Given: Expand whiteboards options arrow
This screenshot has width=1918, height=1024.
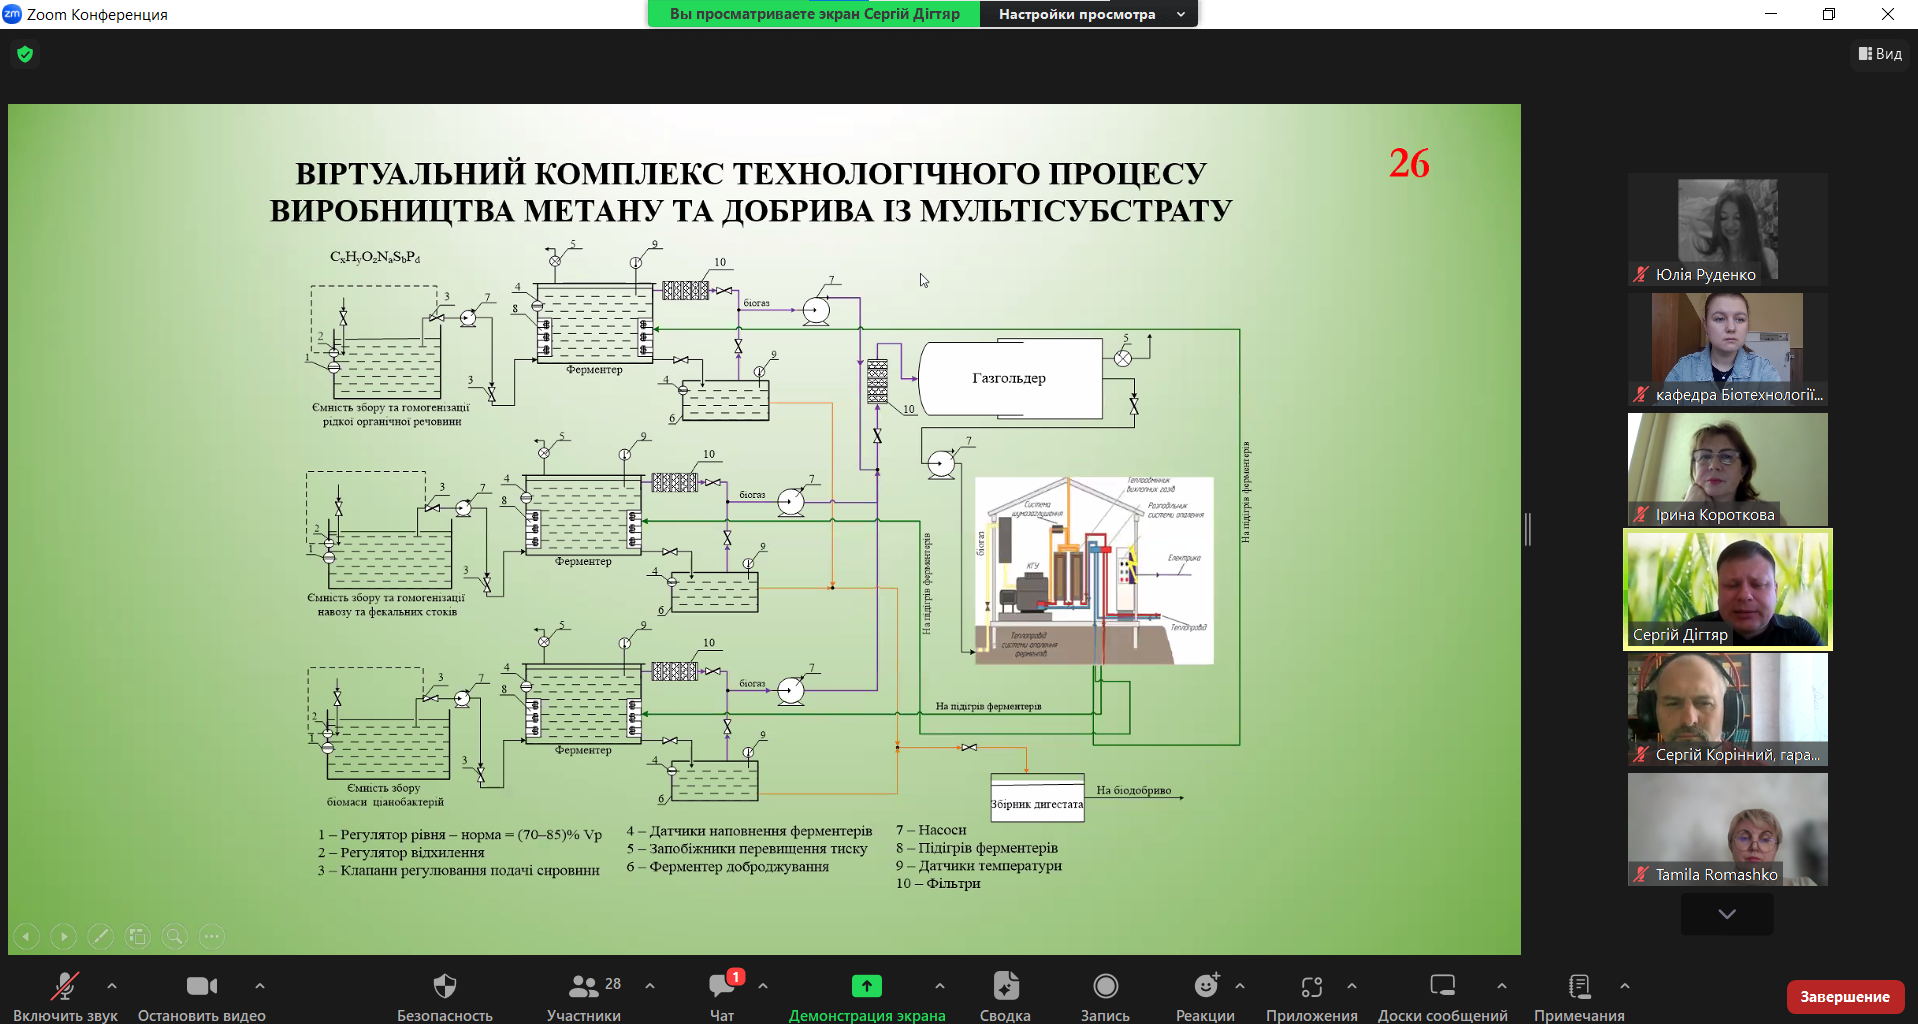Looking at the screenshot, I should (1502, 986).
